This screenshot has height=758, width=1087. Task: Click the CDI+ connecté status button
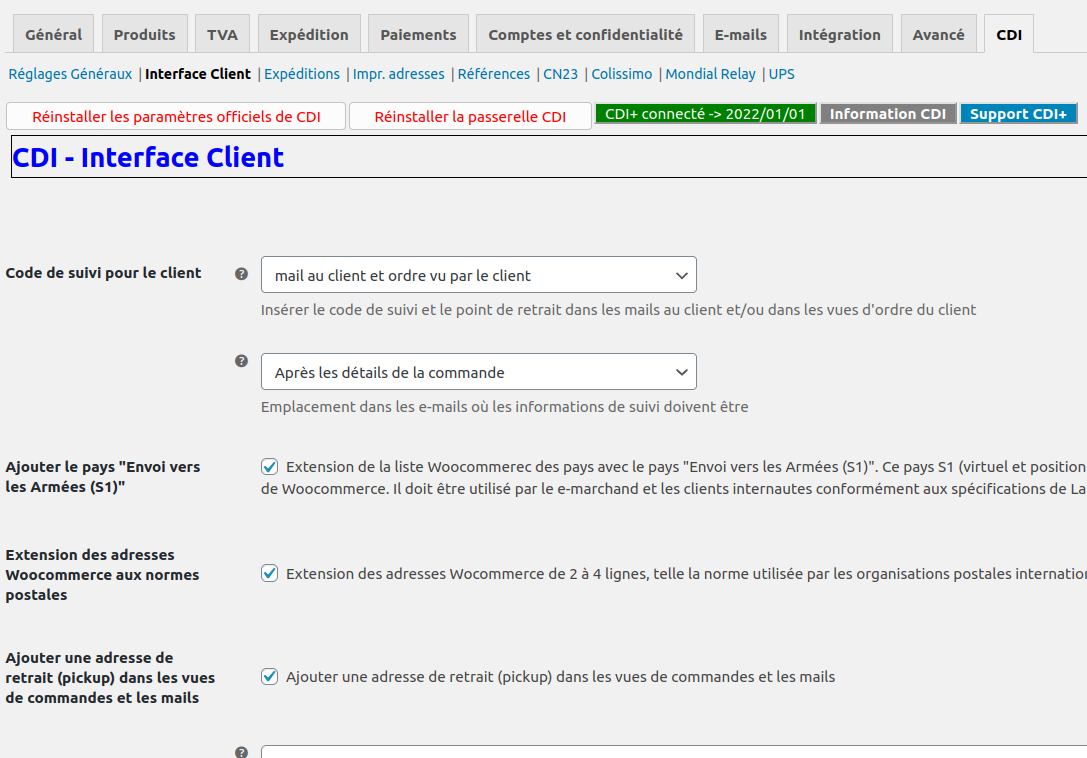pyautogui.click(x=705, y=114)
